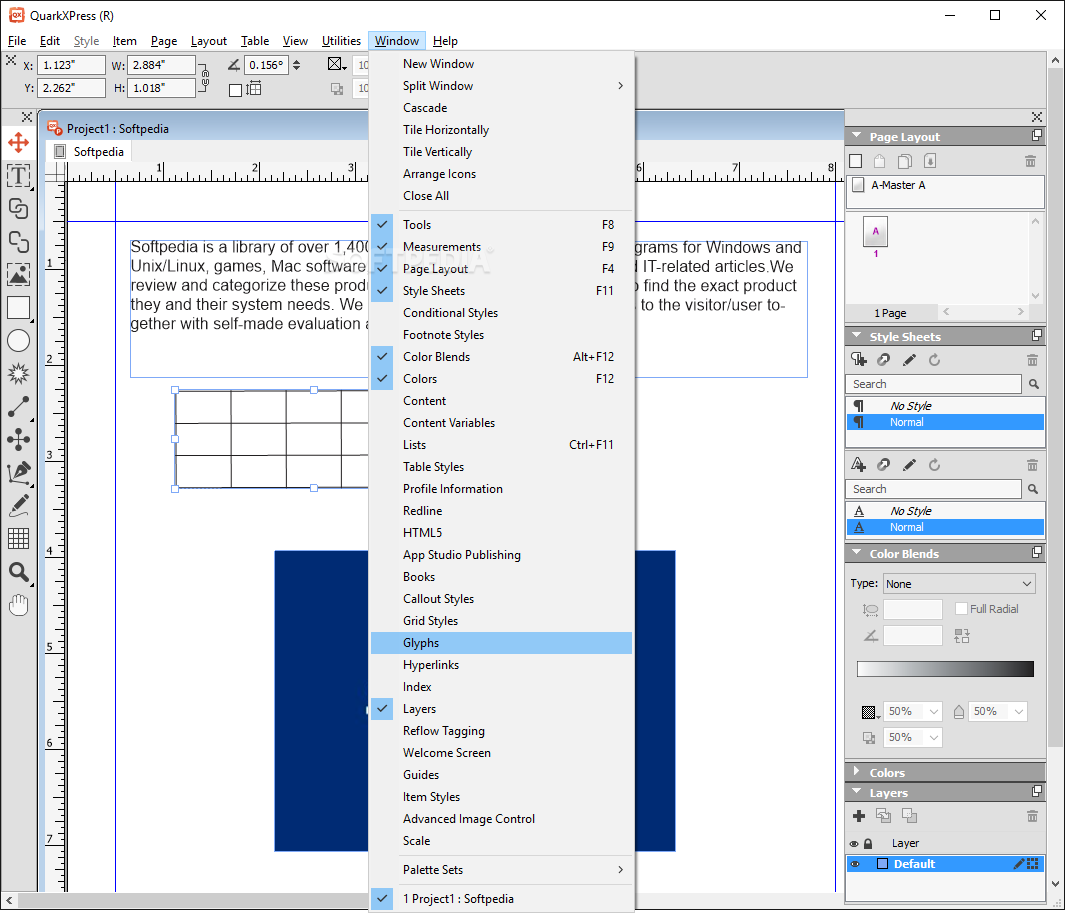Collapse the Color Blends panel
Viewport: 1065px width, 913px height.
[x=856, y=553]
